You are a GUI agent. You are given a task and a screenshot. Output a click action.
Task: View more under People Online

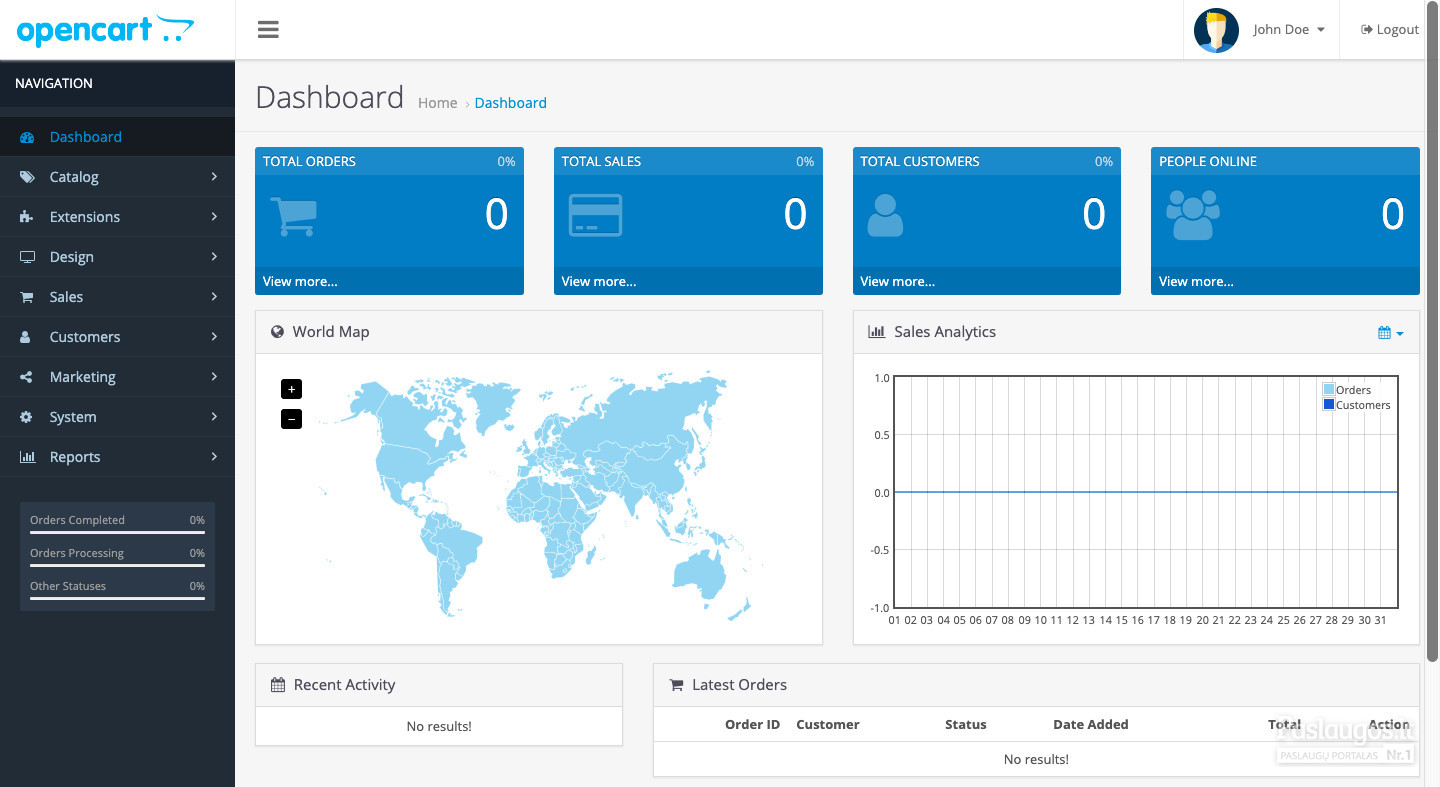tap(1196, 281)
